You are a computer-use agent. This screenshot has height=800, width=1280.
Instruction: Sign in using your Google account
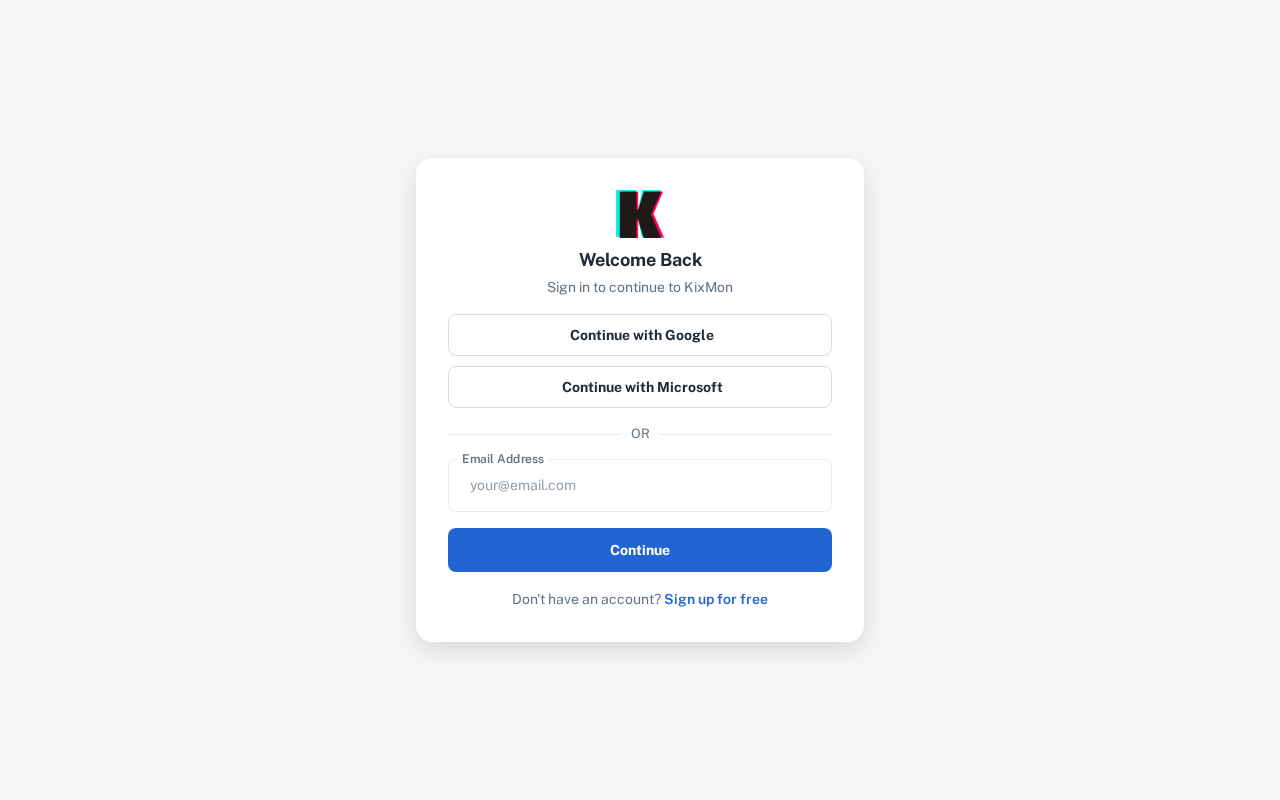[640, 335]
